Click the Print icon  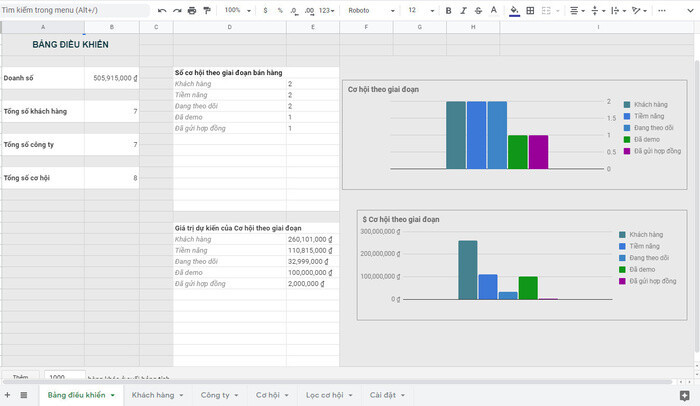(192, 10)
